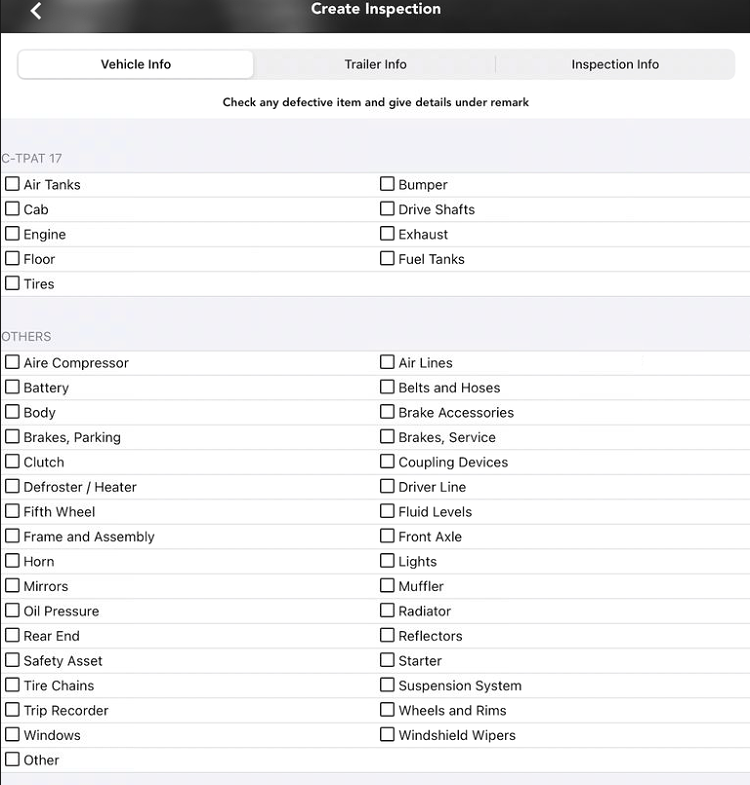Mark Belts and Hoses defective

coord(388,387)
